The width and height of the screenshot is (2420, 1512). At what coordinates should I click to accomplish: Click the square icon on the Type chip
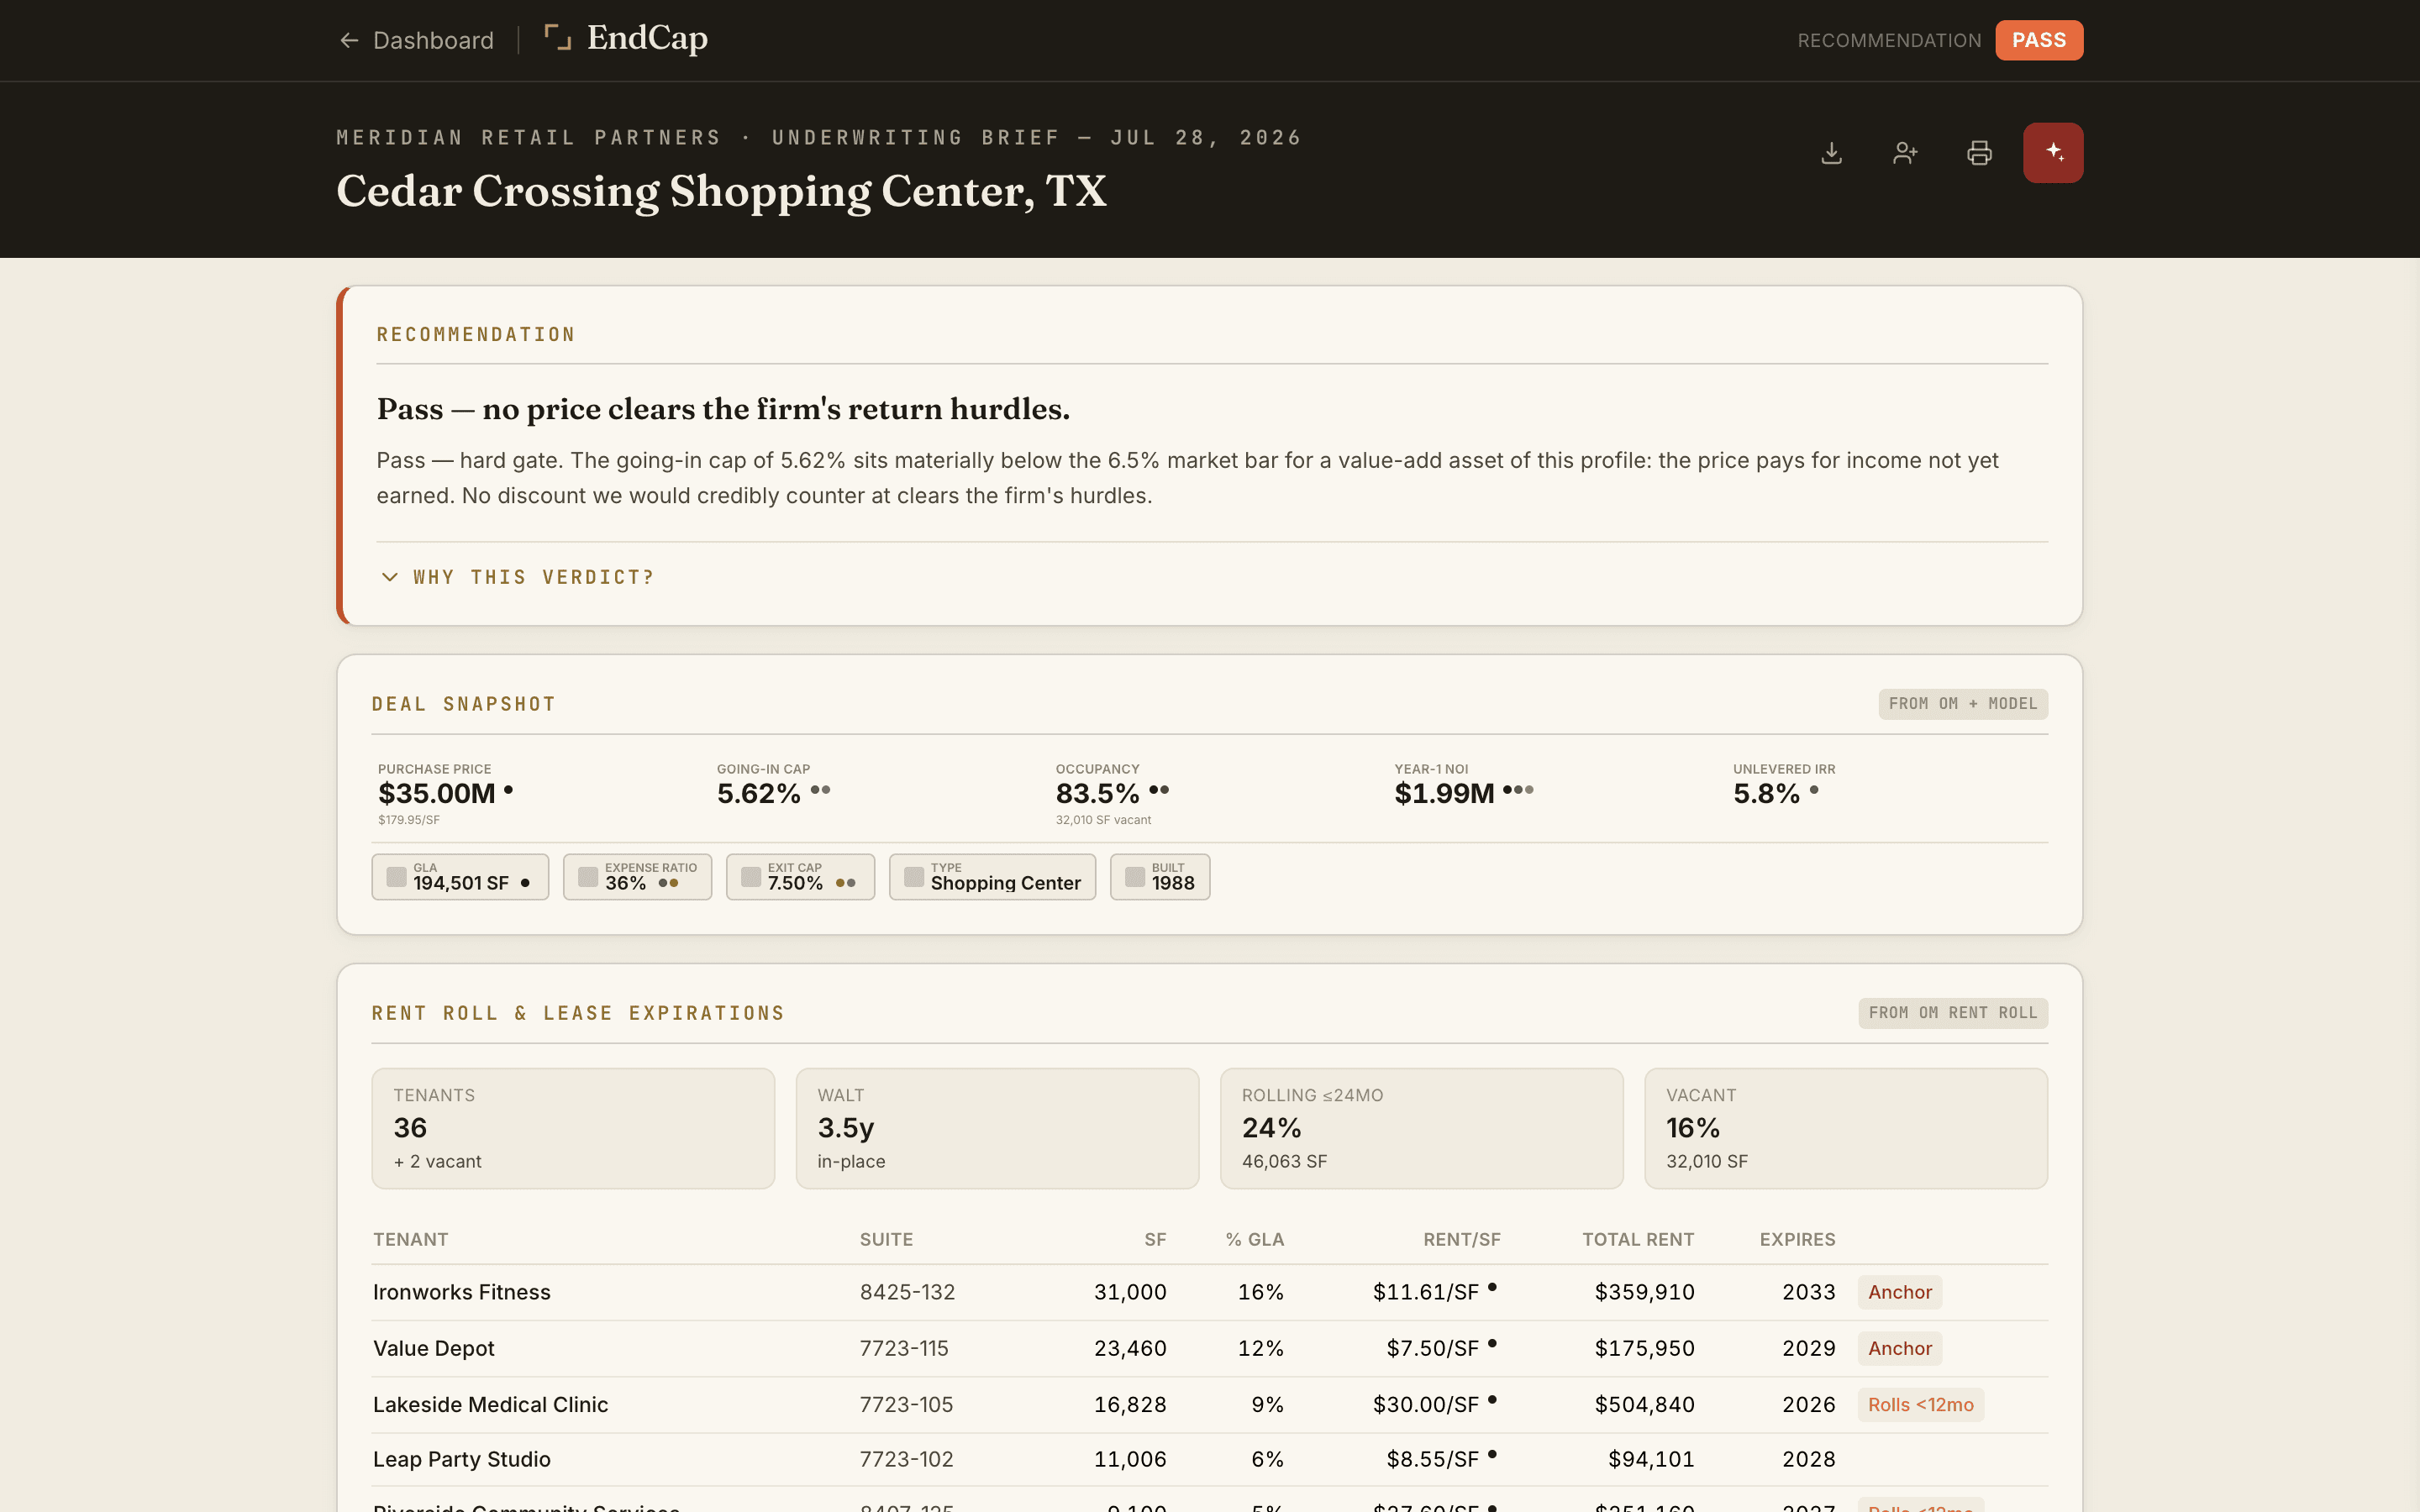pos(914,877)
